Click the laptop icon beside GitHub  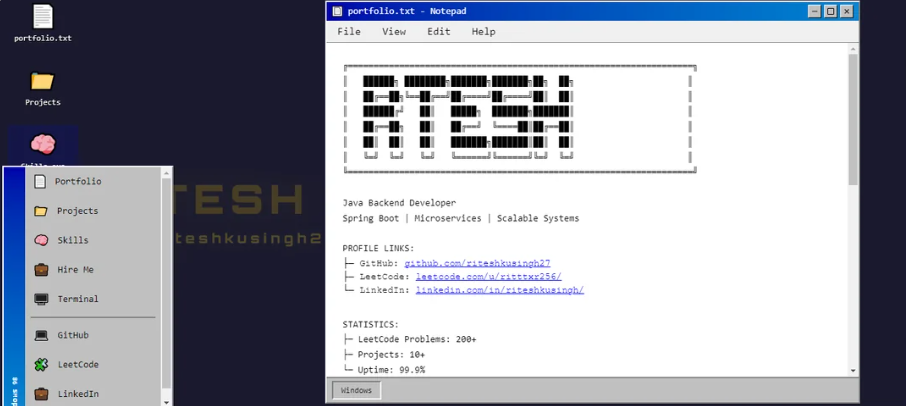41,335
